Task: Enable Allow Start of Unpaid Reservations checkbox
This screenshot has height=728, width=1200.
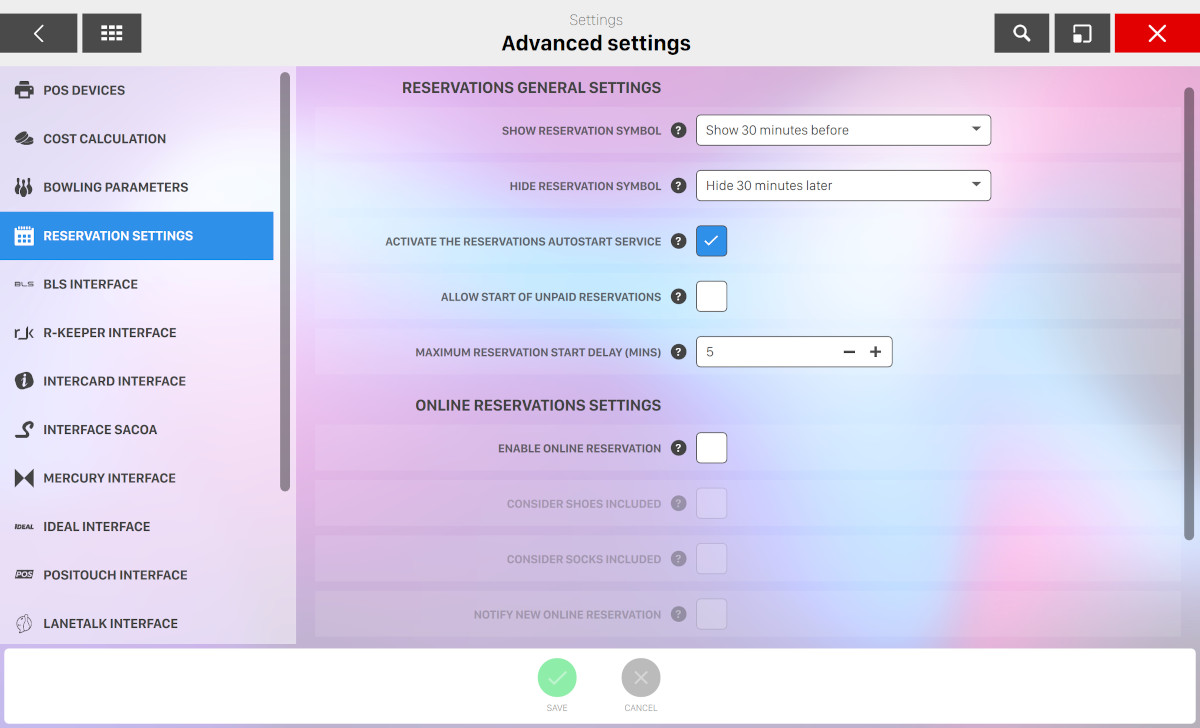Action: 711,297
